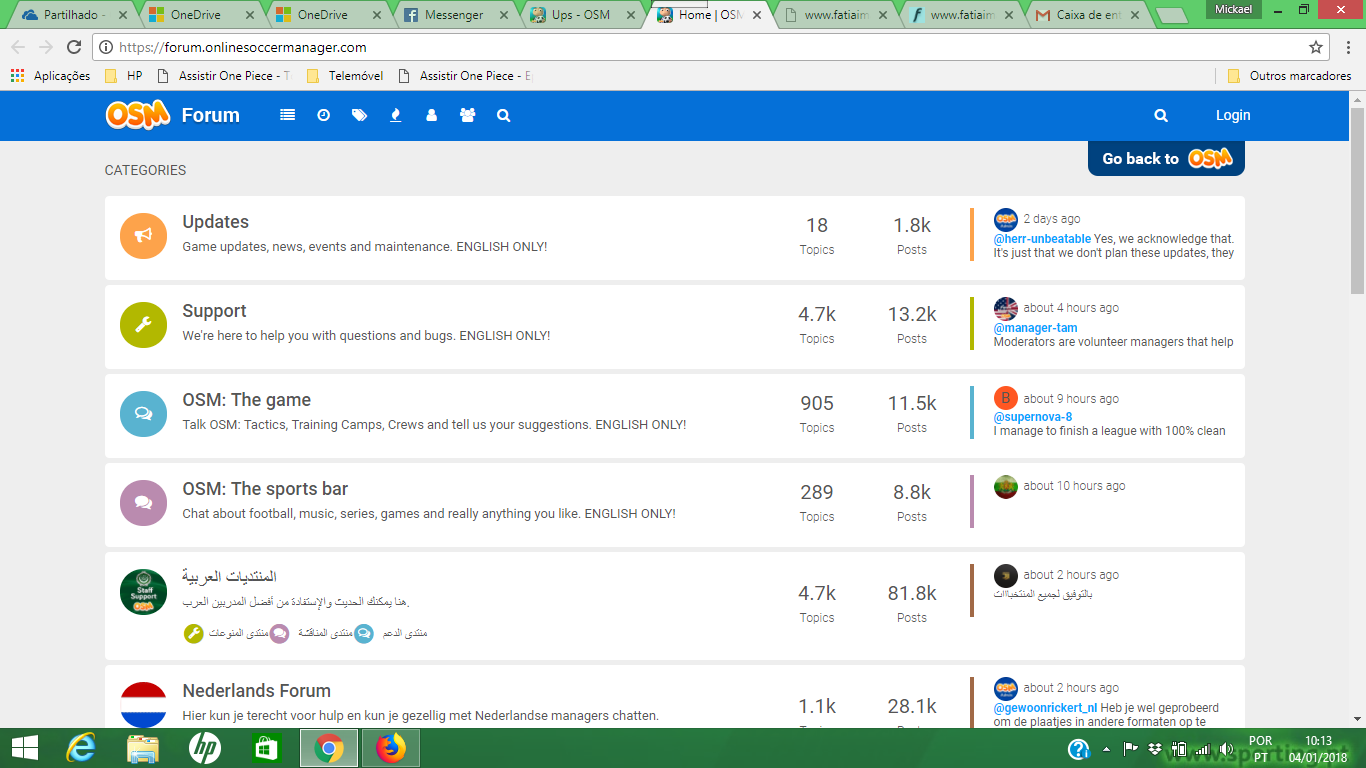Switch to the Messenger browser tab
Image resolution: width=1366 pixels, height=768 pixels.
point(455,15)
